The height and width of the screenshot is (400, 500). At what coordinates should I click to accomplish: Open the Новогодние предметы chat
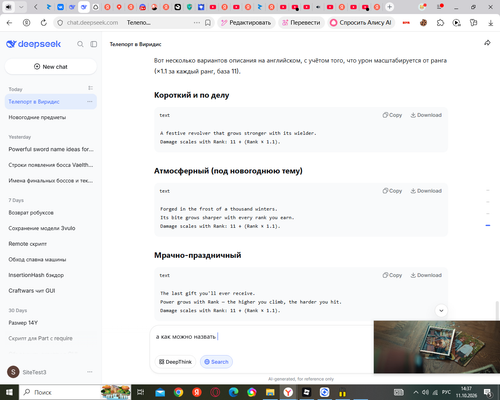[x=51, y=117]
